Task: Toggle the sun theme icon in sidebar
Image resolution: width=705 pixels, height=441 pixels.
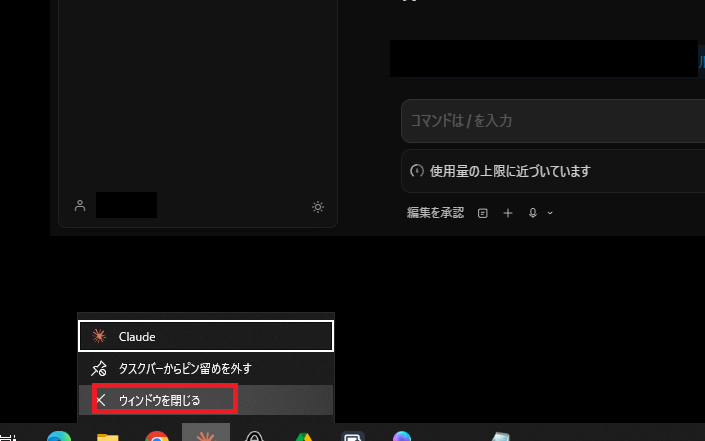Action: [318, 207]
